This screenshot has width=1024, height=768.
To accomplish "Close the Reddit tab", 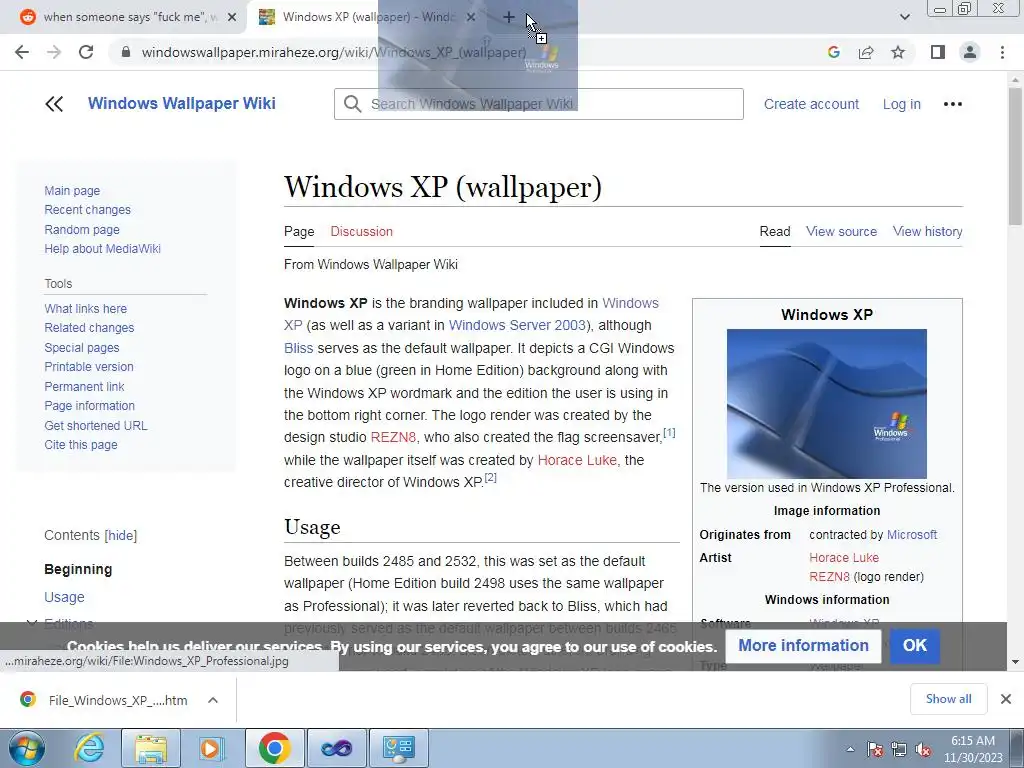I will (232, 18).
